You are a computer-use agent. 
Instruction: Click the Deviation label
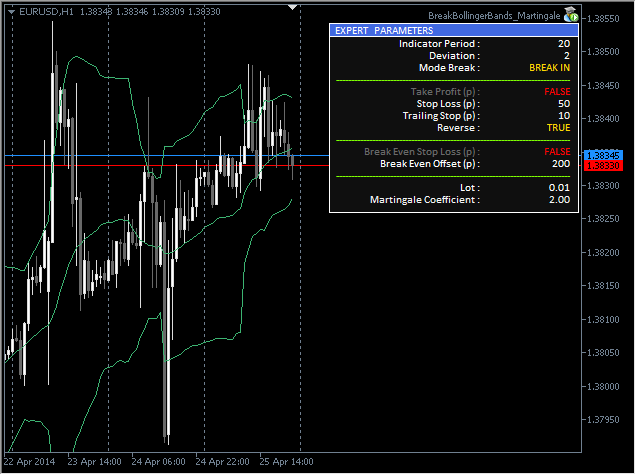(454, 56)
